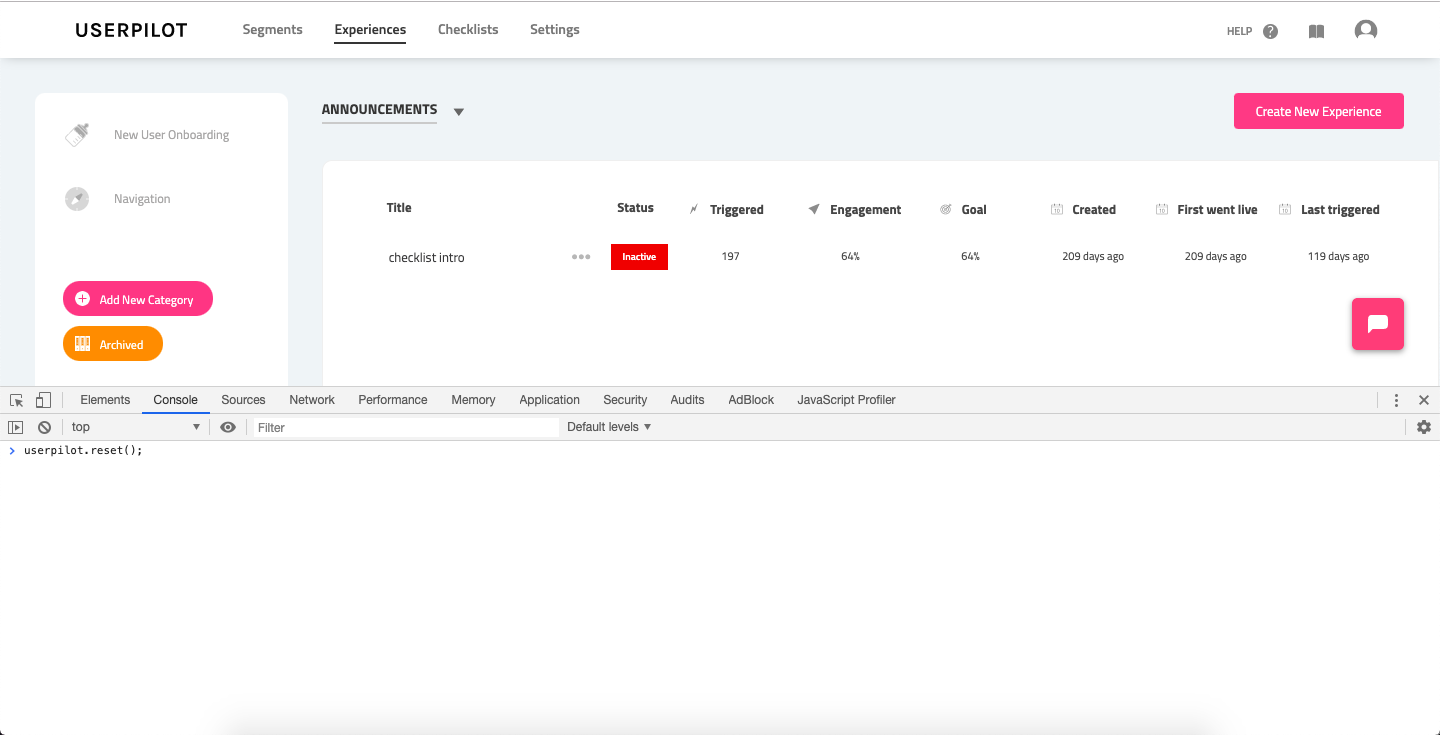Image resolution: width=1440 pixels, height=735 pixels.
Task: Switch to the Network tab in DevTools
Action: coord(311,399)
